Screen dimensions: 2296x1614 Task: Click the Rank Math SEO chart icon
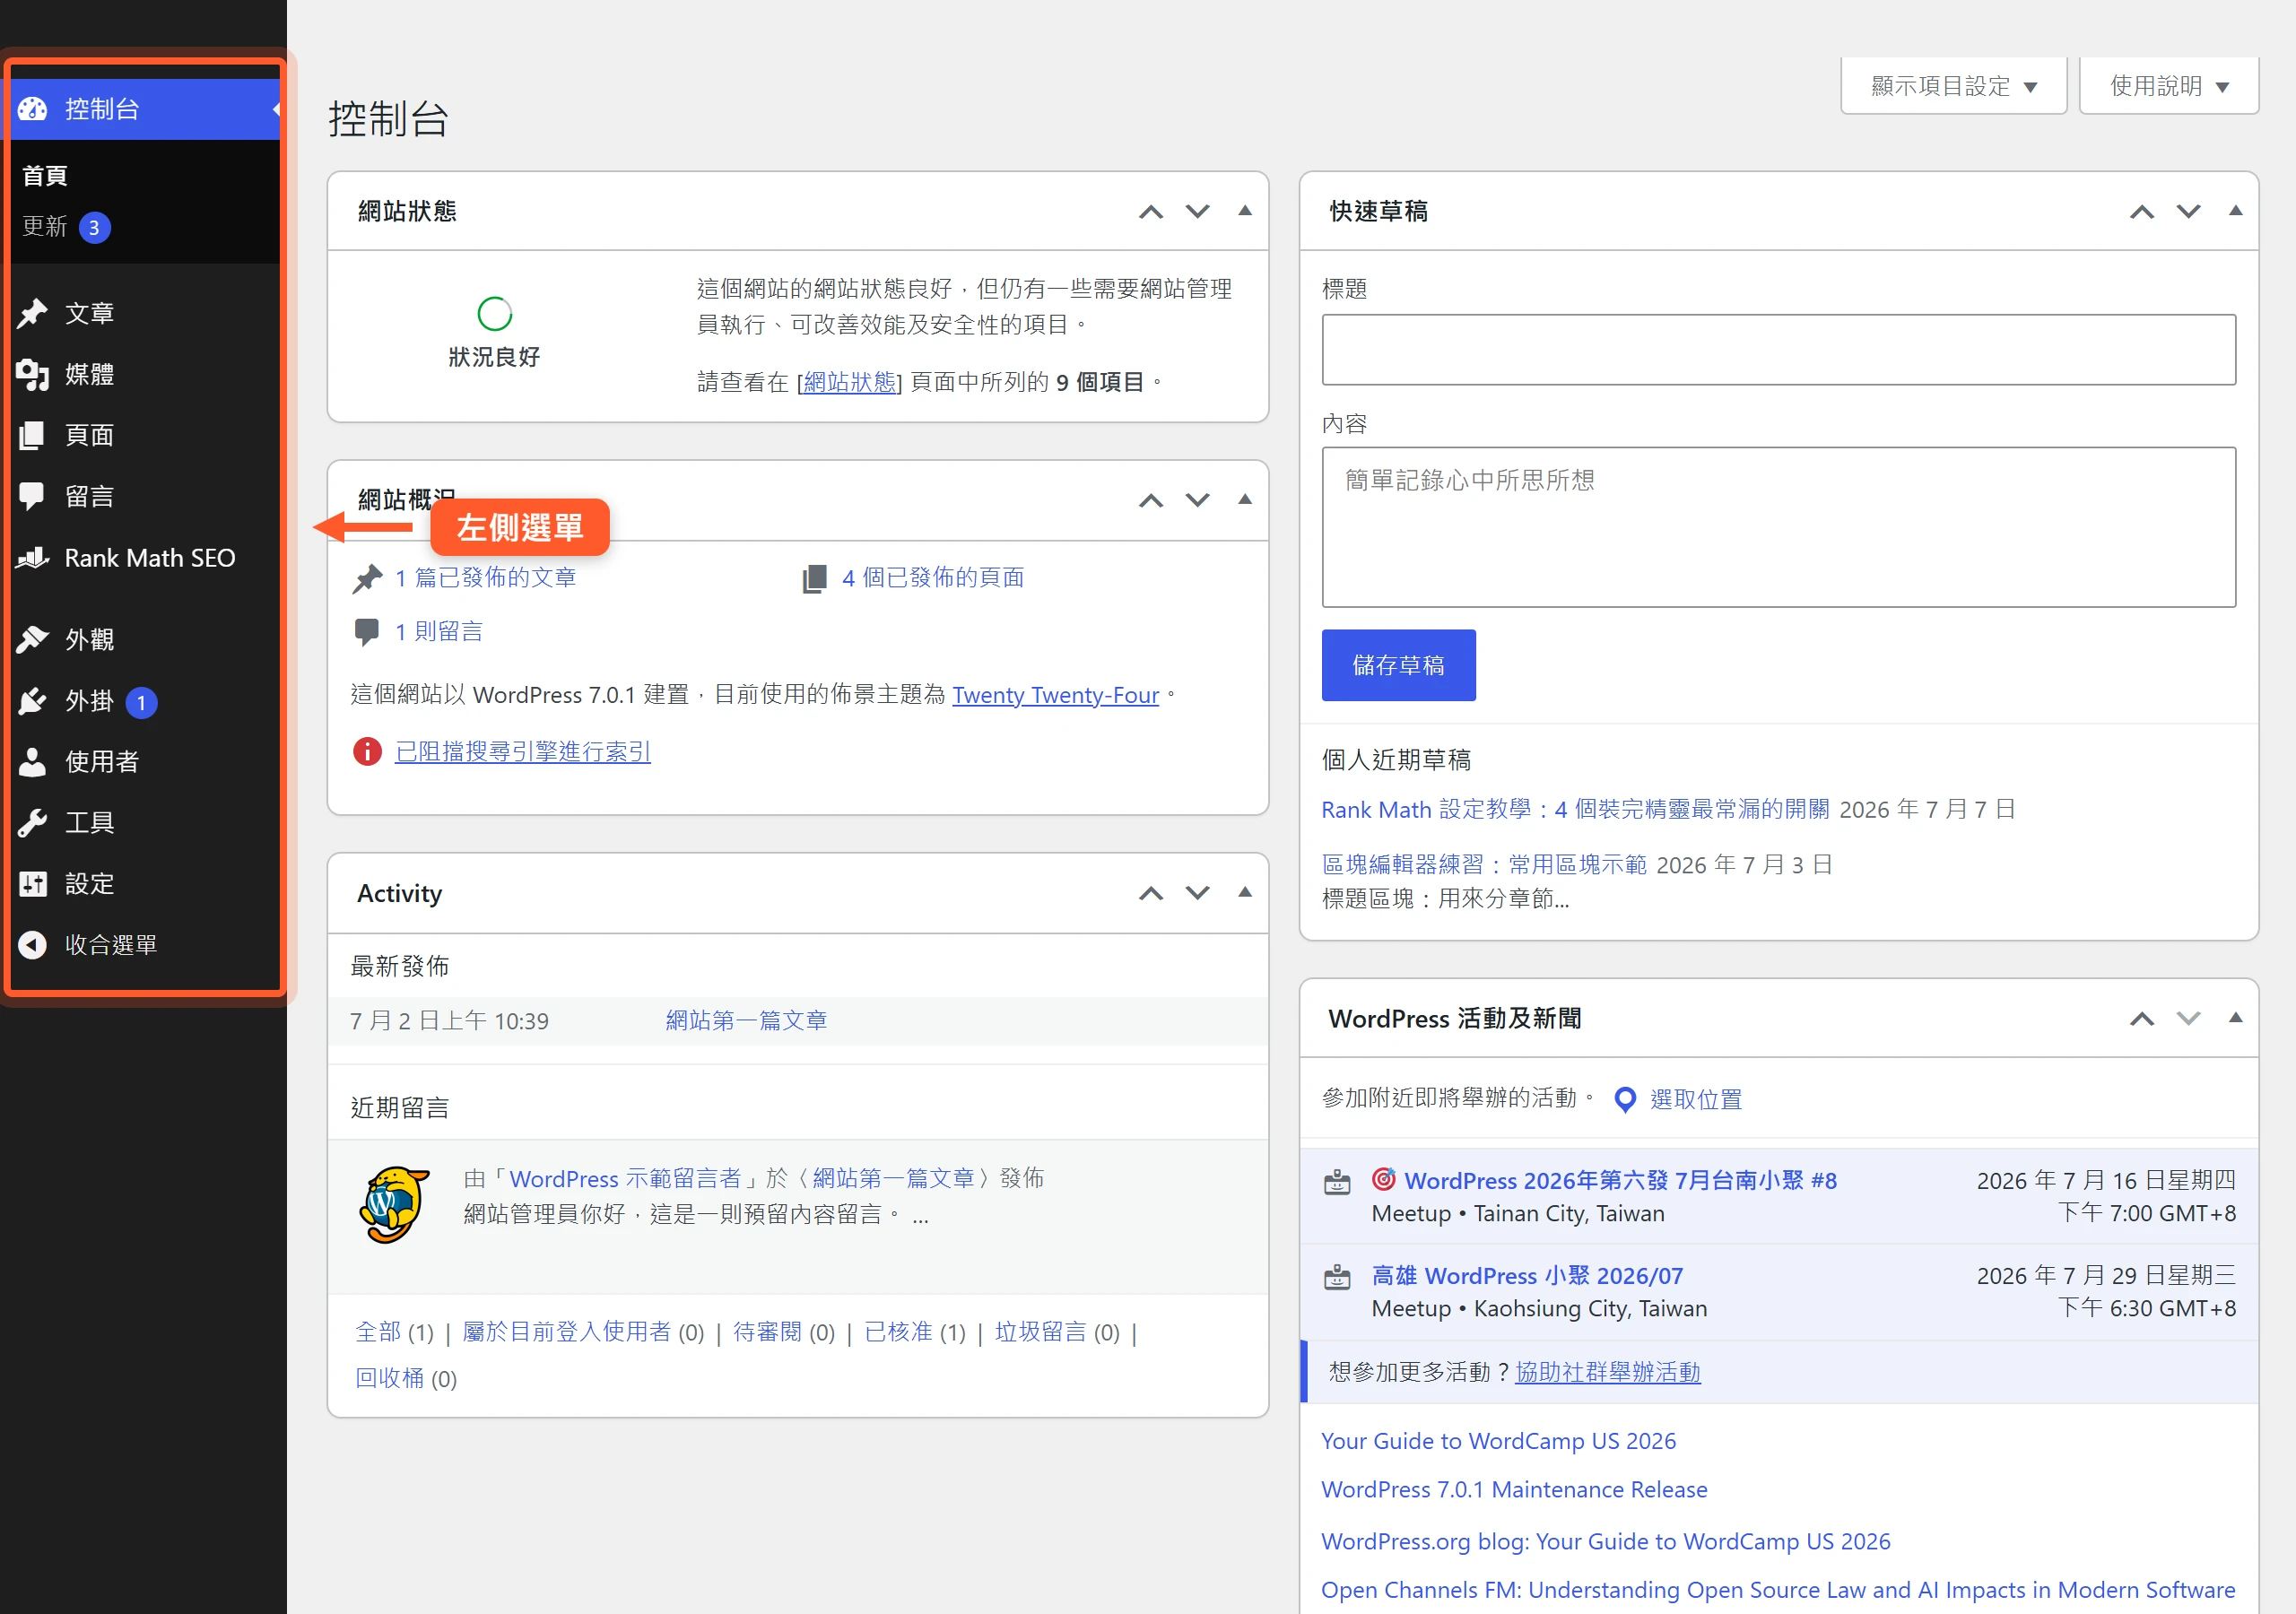coord(33,558)
